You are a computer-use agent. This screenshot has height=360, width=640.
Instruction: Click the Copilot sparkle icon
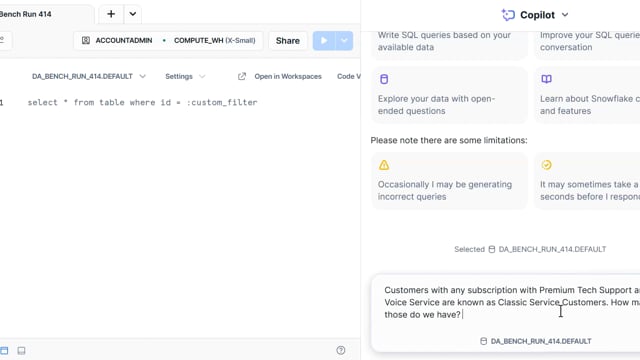point(508,15)
